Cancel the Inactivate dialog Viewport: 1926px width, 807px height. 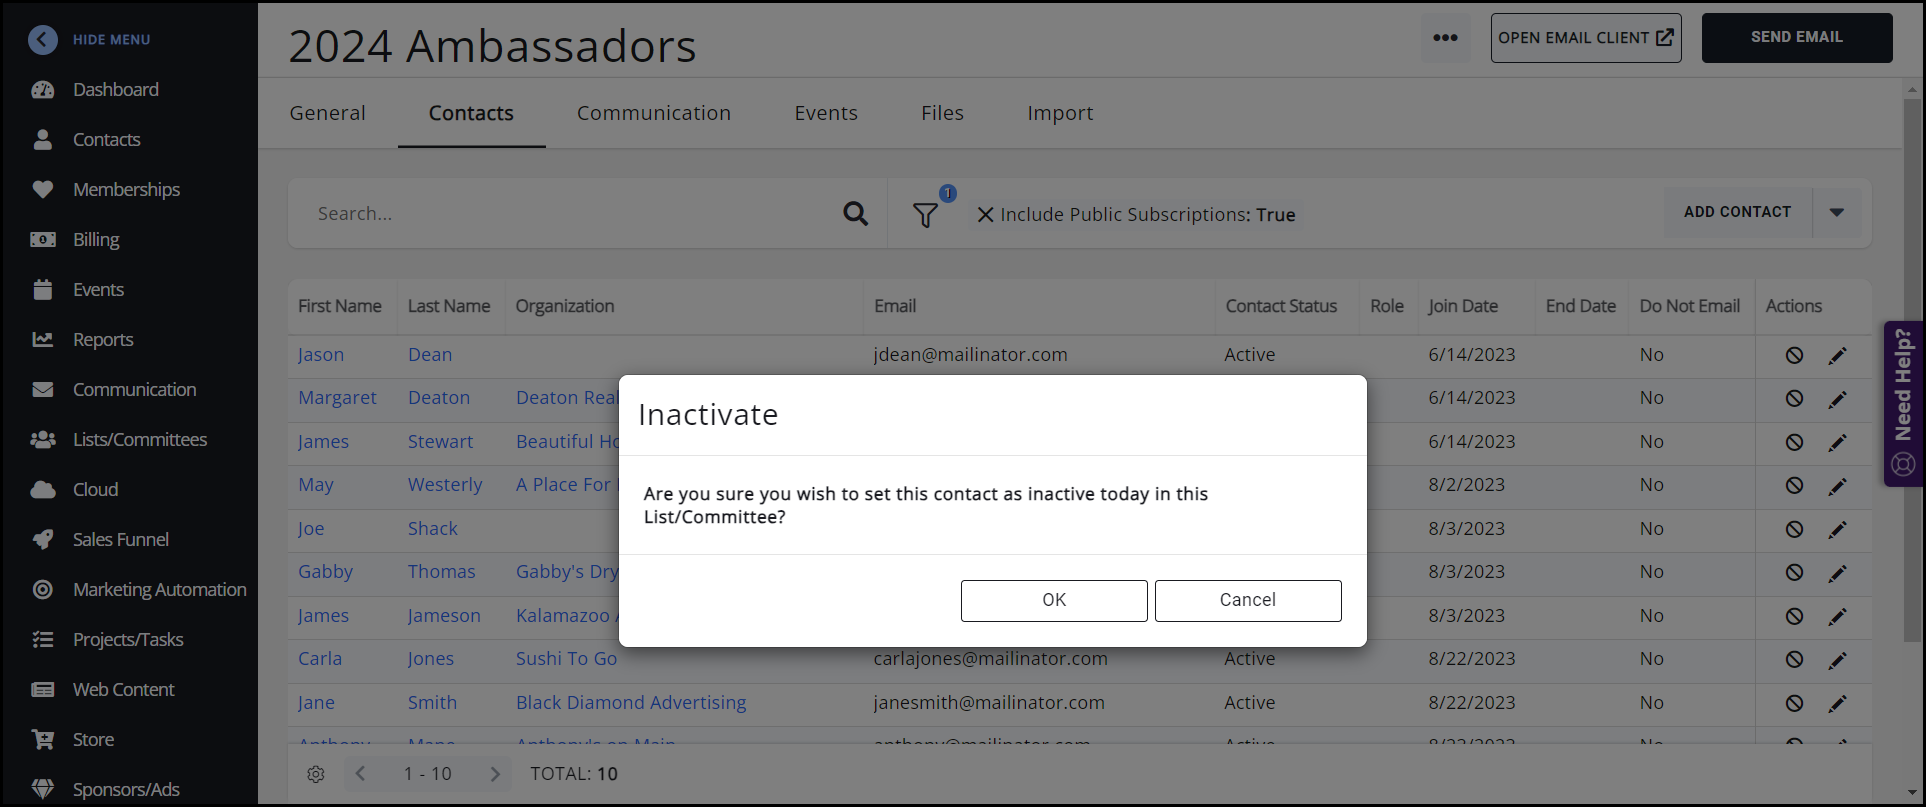click(1247, 600)
